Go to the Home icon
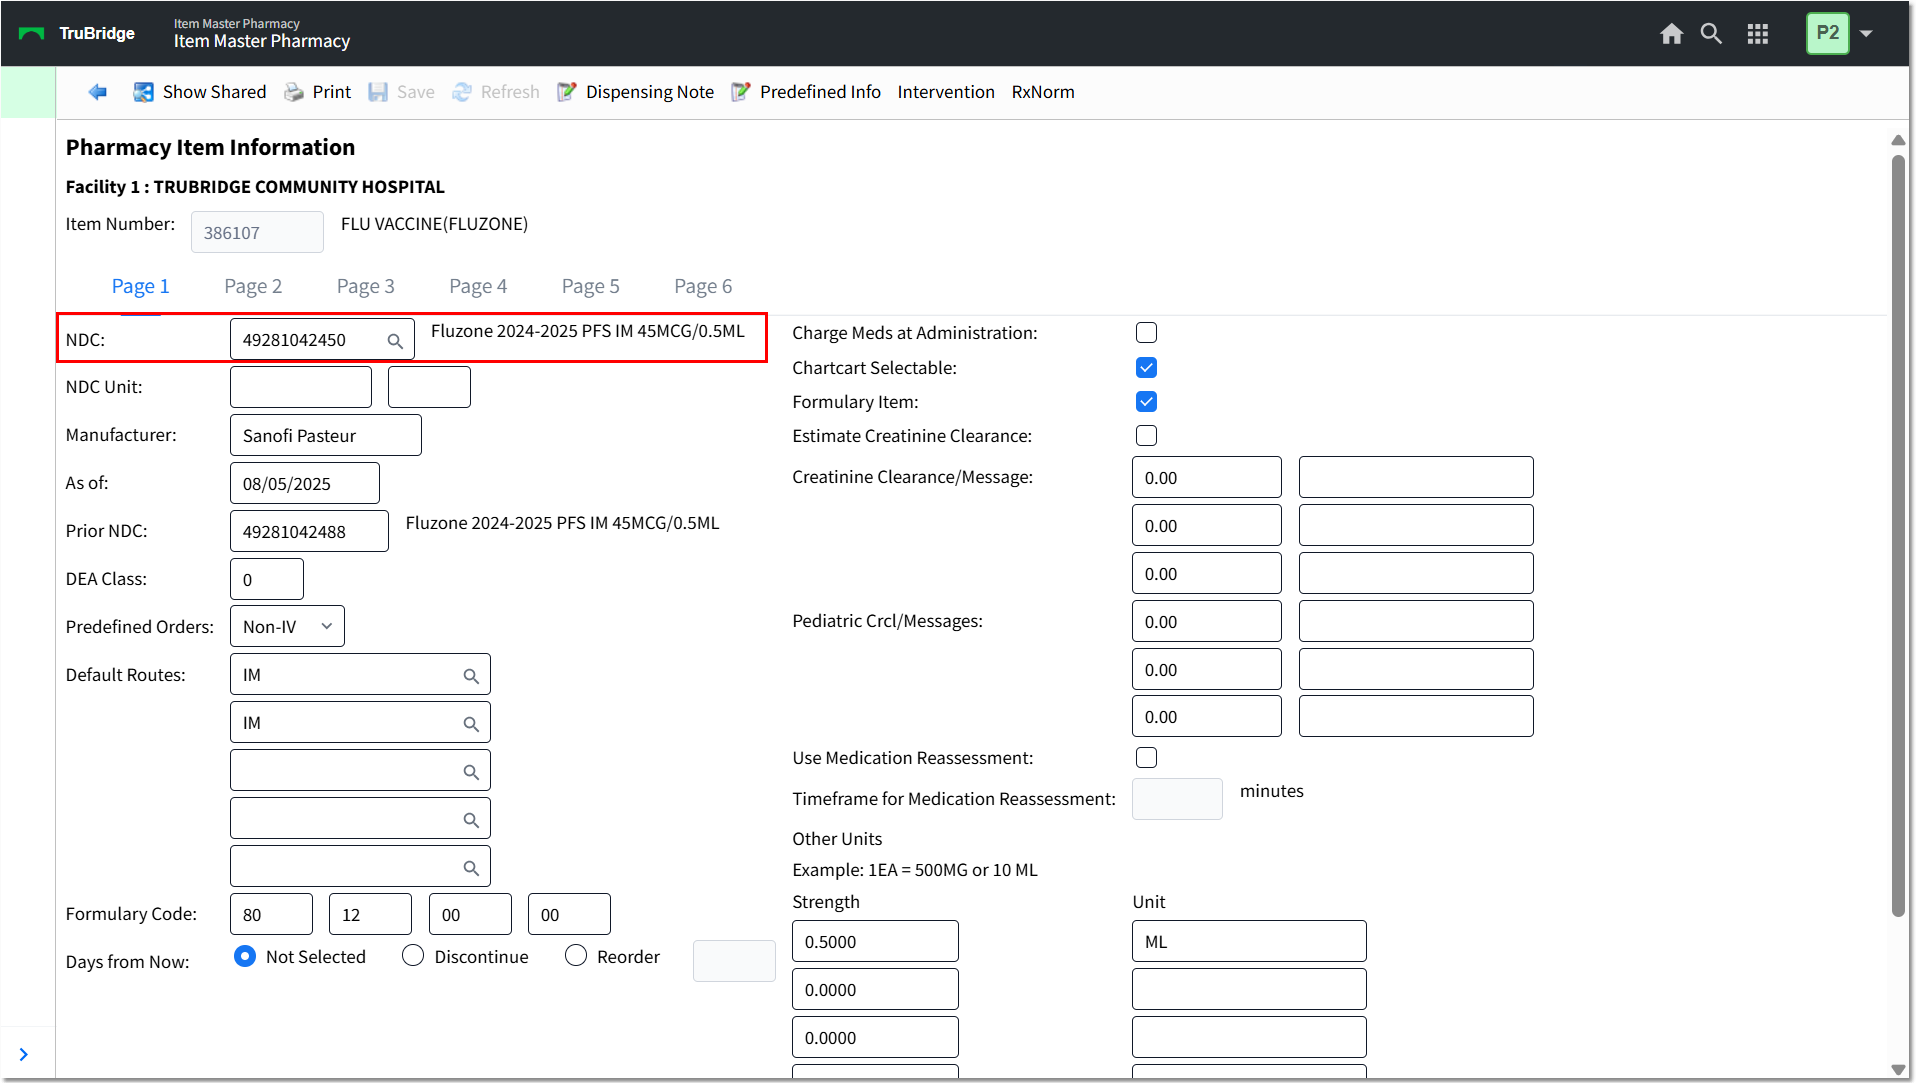Viewport: 1916px width, 1085px height. [1671, 34]
